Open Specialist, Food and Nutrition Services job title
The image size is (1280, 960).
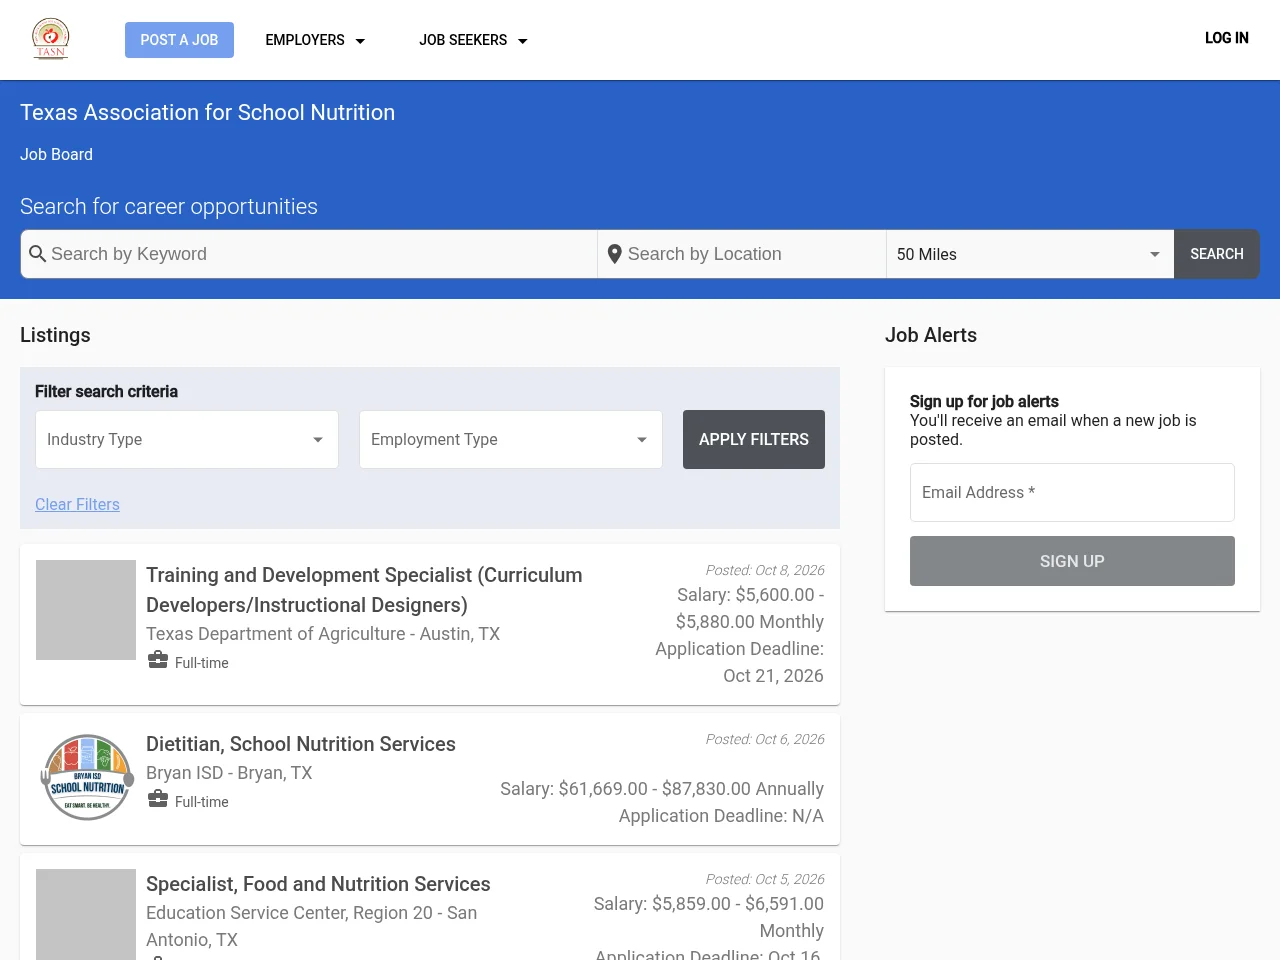click(318, 884)
